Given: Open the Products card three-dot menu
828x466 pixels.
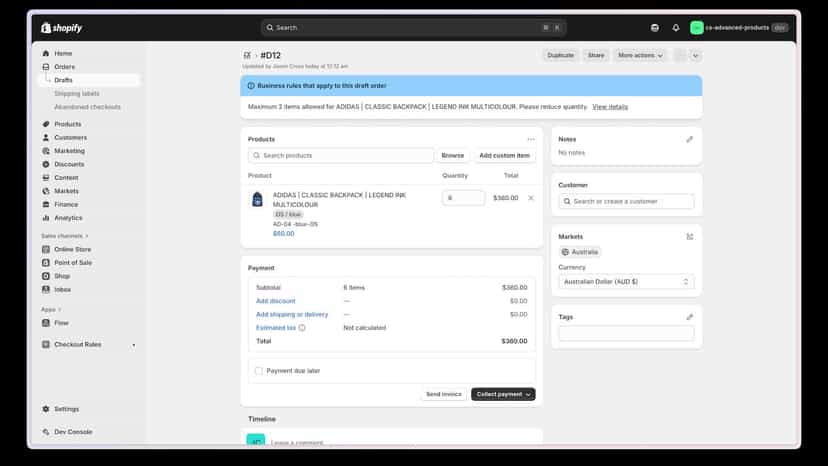Looking at the screenshot, I should point(531,139).
